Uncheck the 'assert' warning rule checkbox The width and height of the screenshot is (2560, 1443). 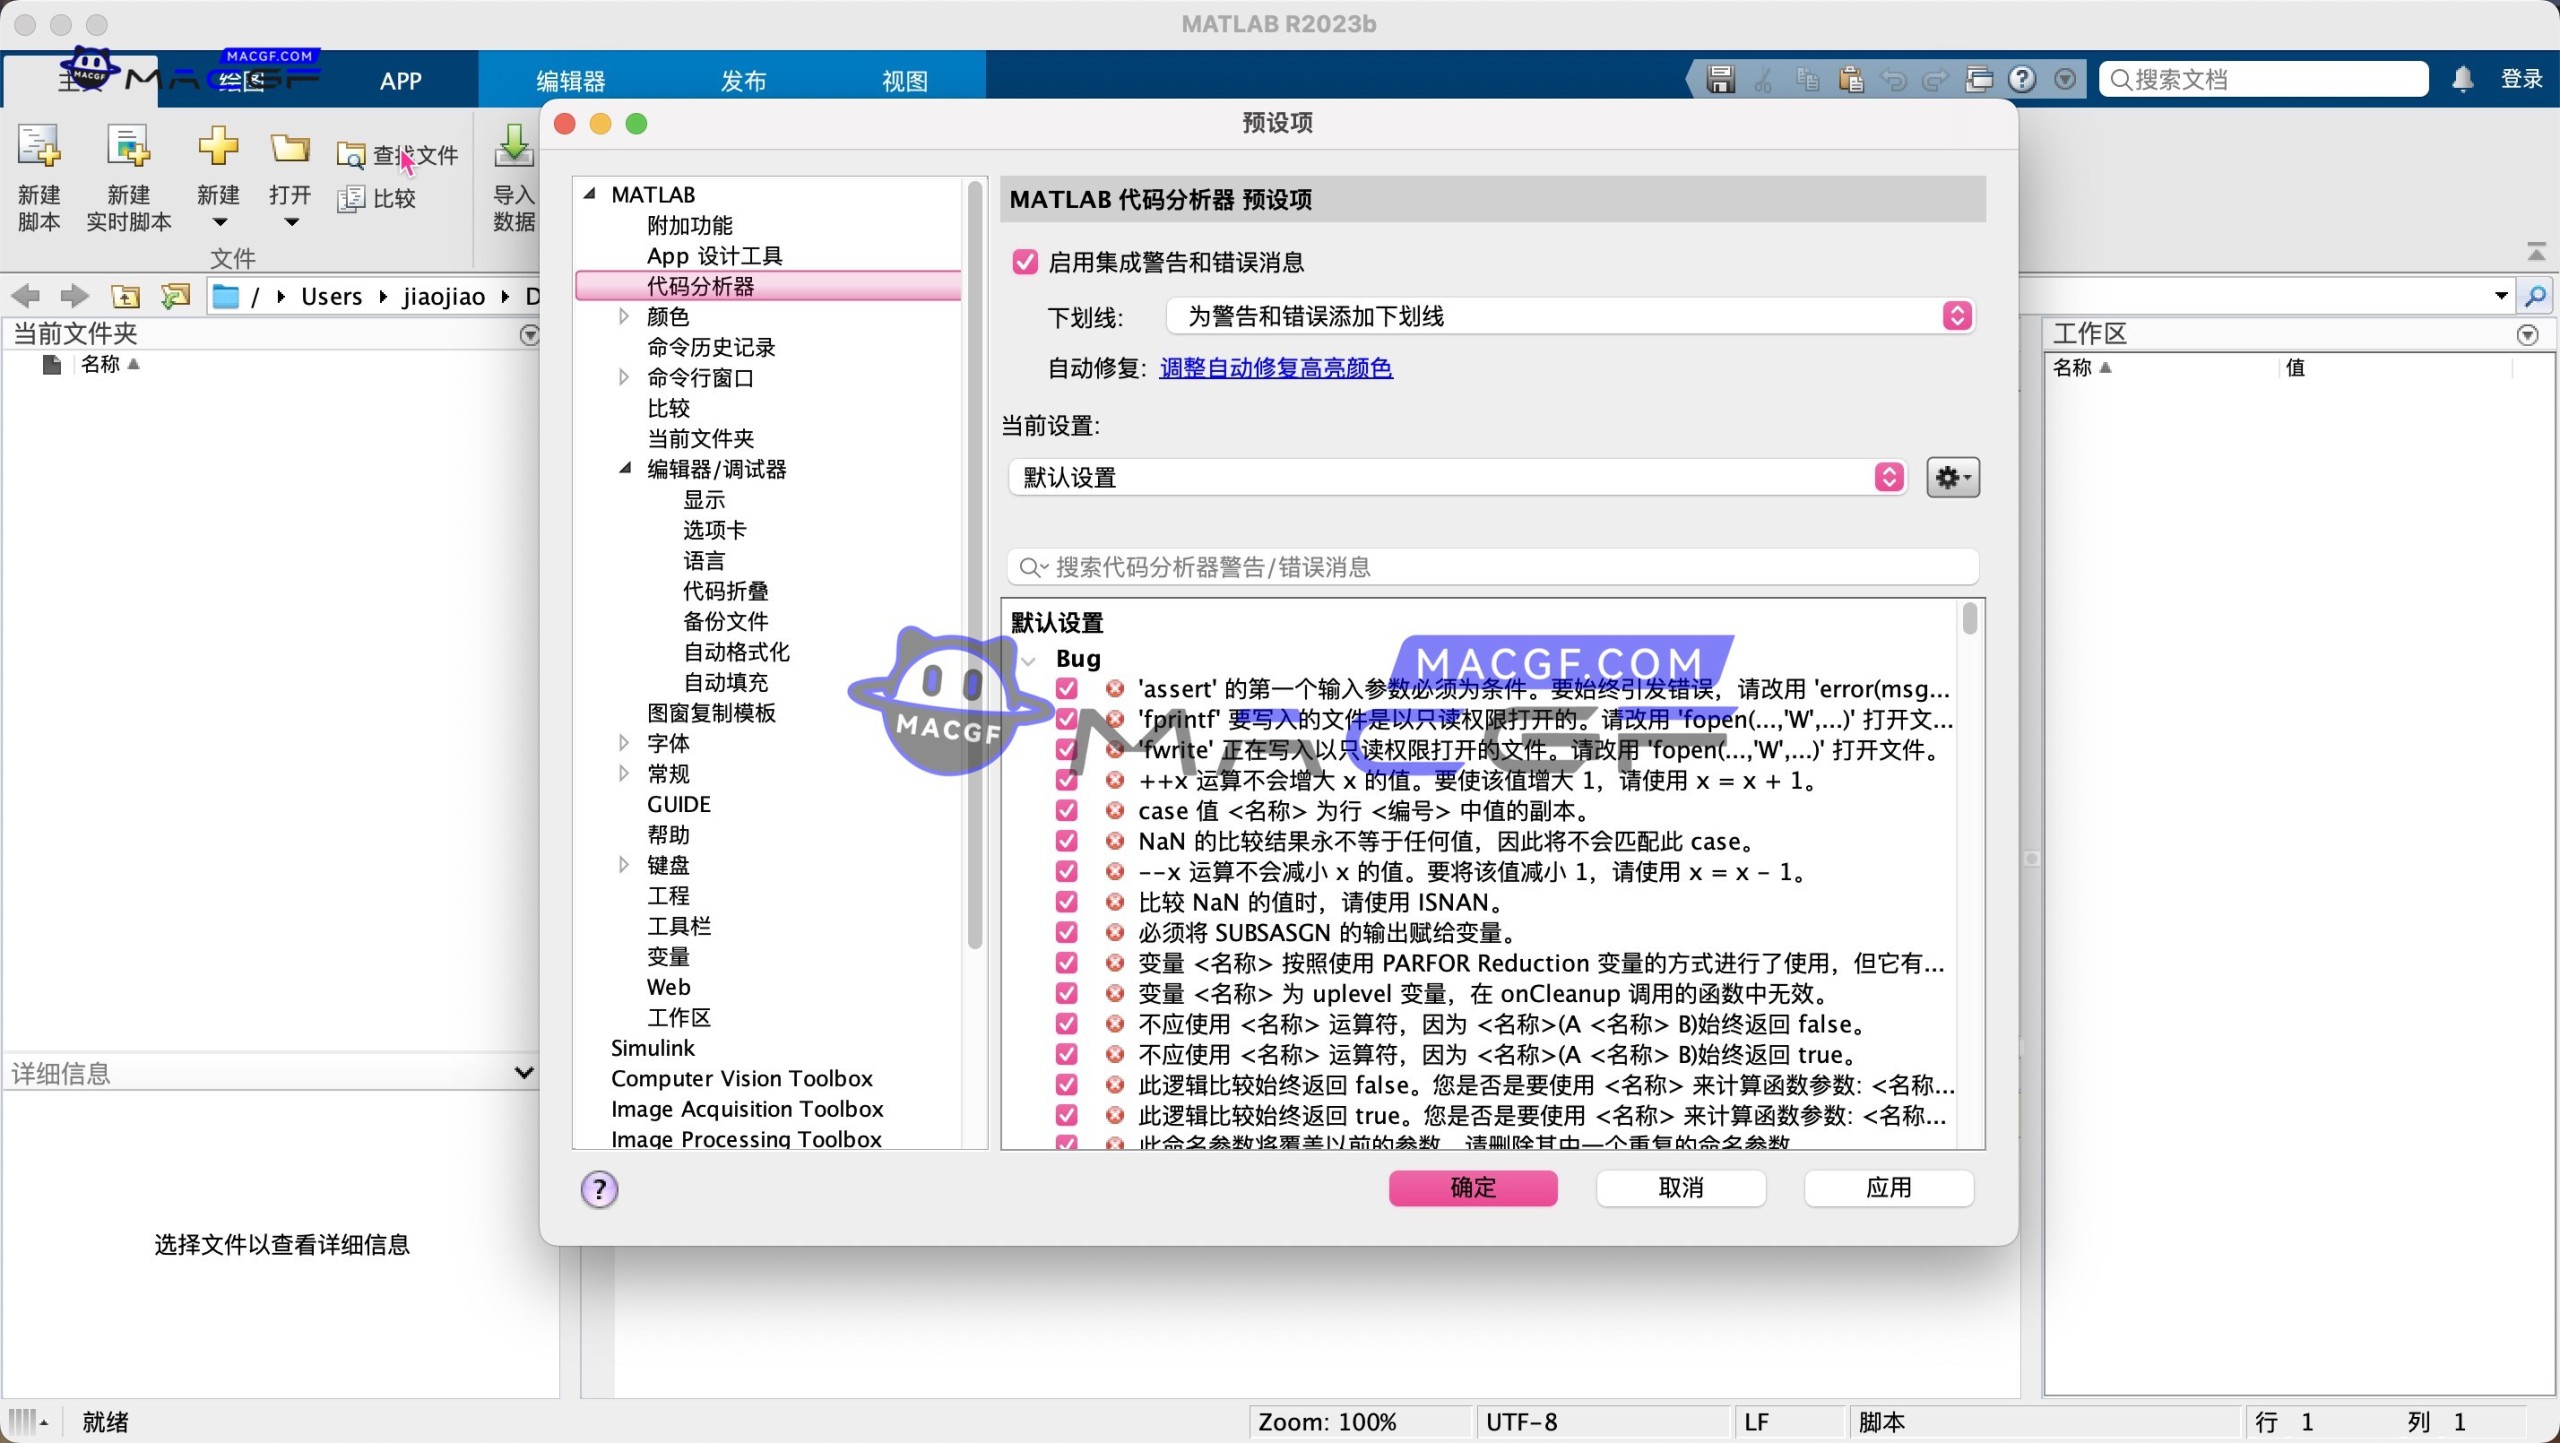[x=1066, y=688]
